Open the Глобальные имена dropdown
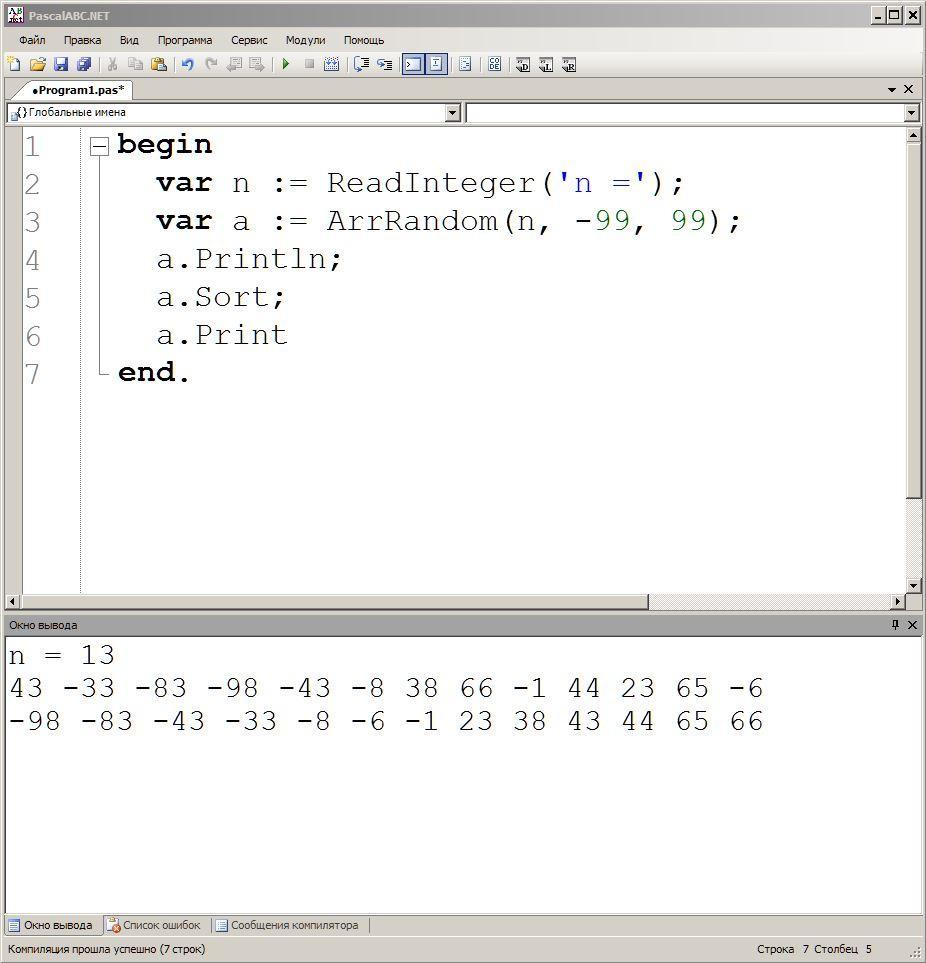 tap(233, 112)
